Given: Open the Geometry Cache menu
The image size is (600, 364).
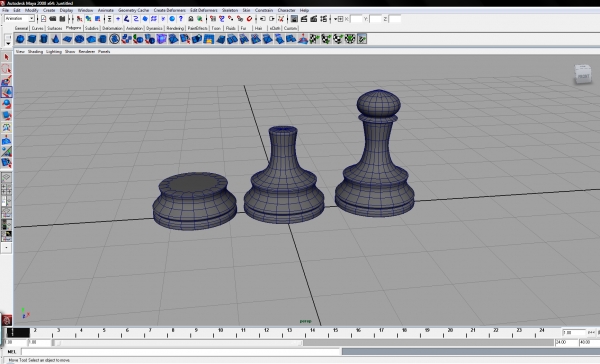Looking at the screenshot, I should click(133, 10).
